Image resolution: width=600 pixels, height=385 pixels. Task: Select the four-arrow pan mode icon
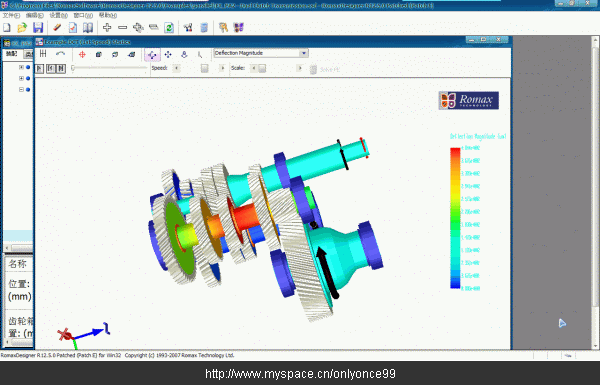pos(168,54)
